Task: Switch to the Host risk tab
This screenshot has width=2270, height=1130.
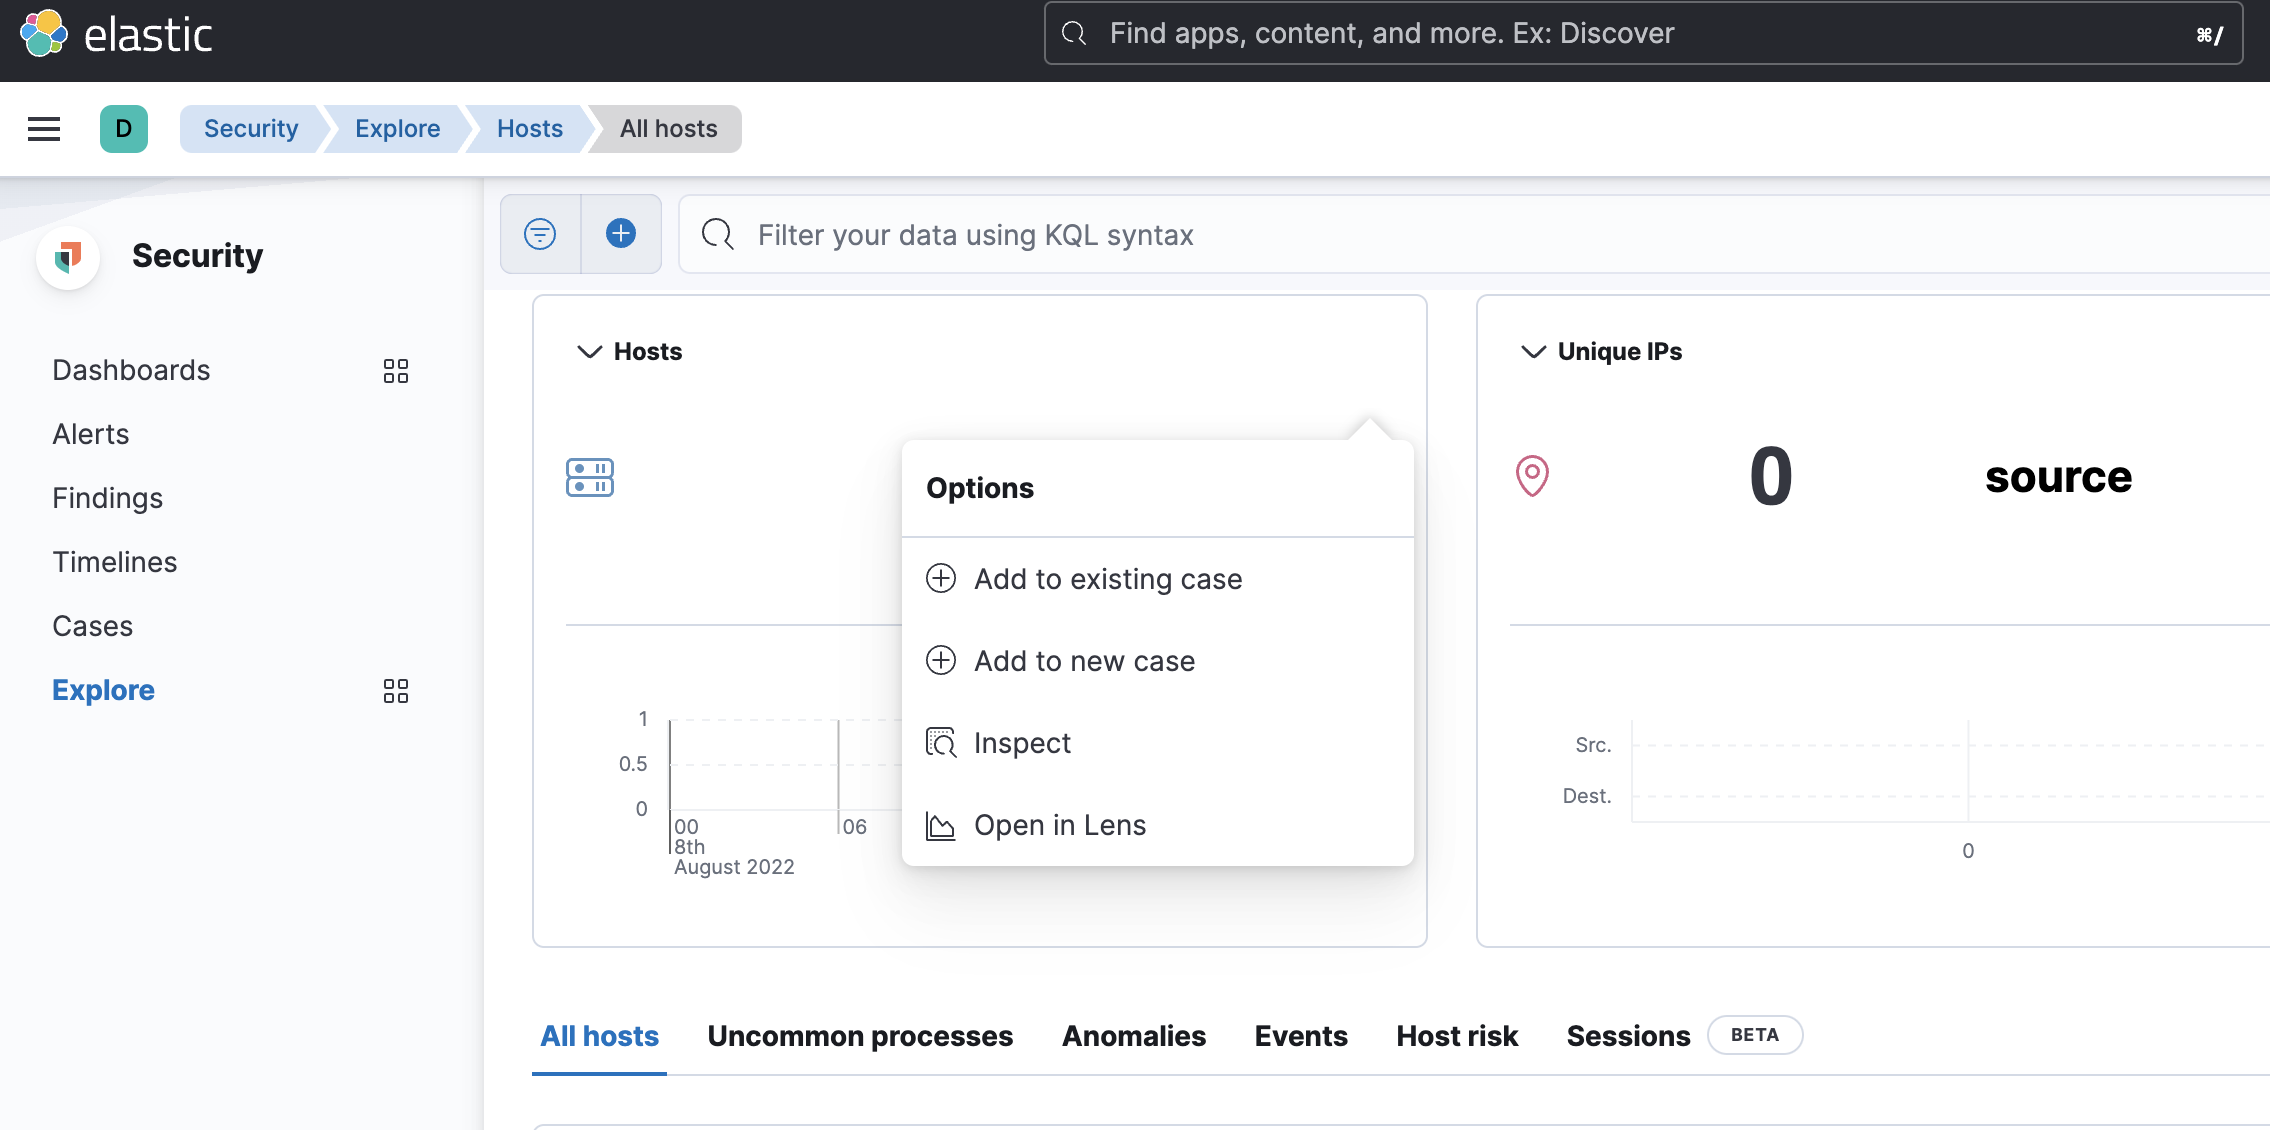Action: [x=1457, y=1036]
